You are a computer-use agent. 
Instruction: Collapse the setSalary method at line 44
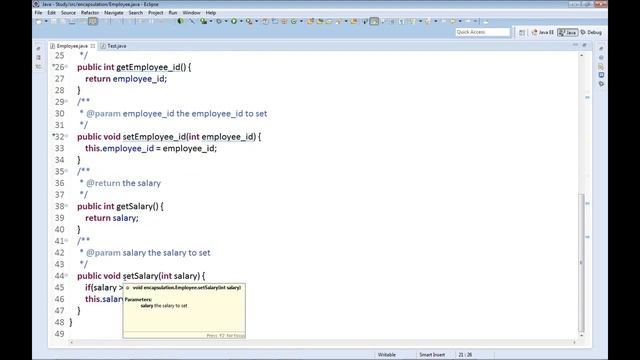click(67, 276)
